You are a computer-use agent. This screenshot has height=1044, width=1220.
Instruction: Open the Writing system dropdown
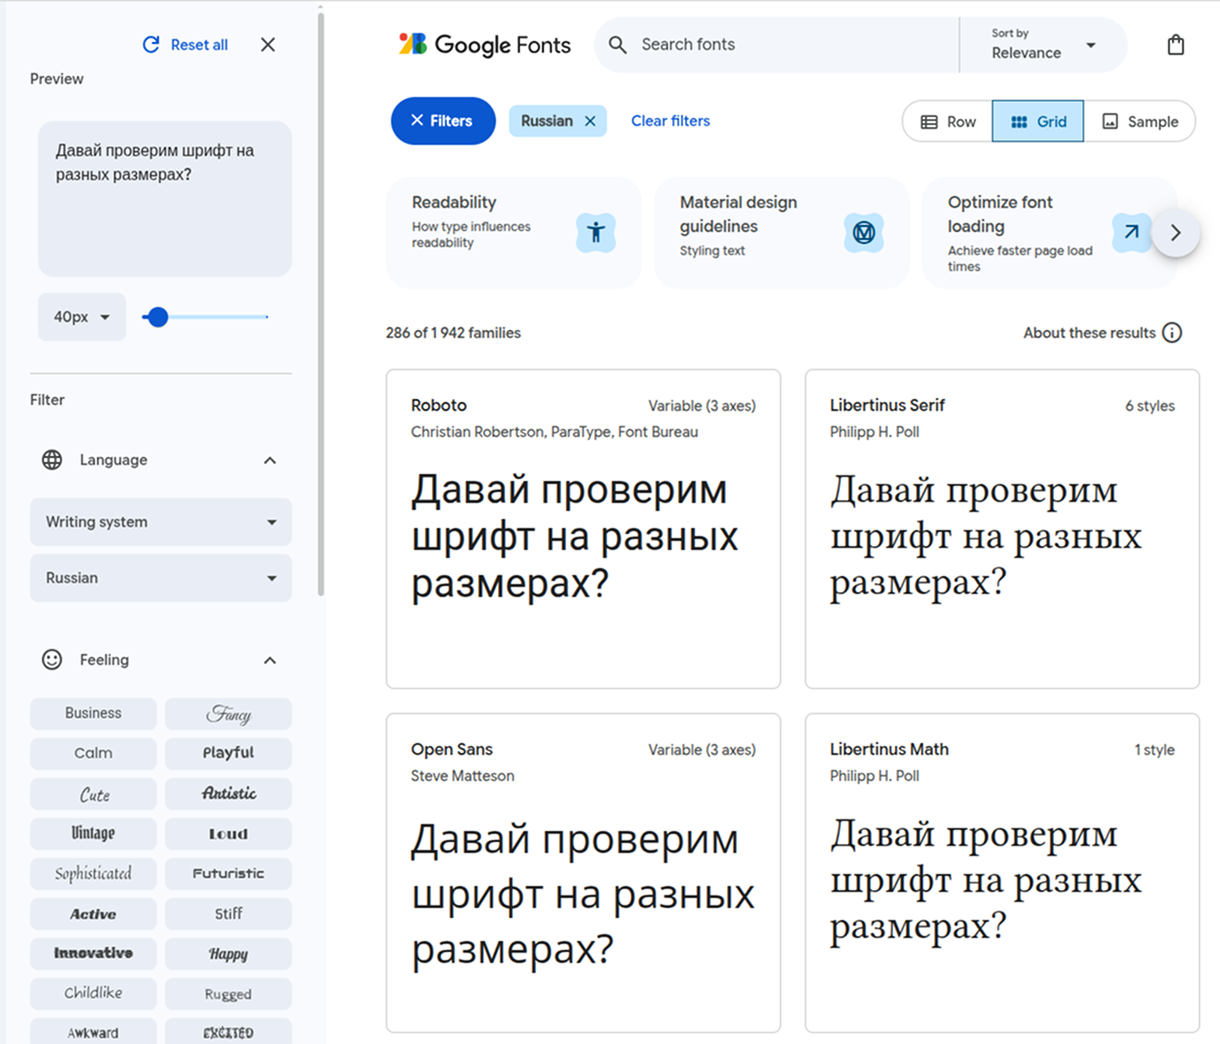pos(161,522)
